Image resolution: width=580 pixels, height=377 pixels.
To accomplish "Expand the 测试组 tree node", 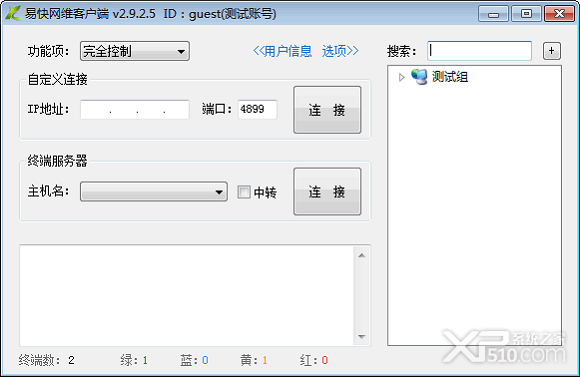I will [x=402, y=77].
